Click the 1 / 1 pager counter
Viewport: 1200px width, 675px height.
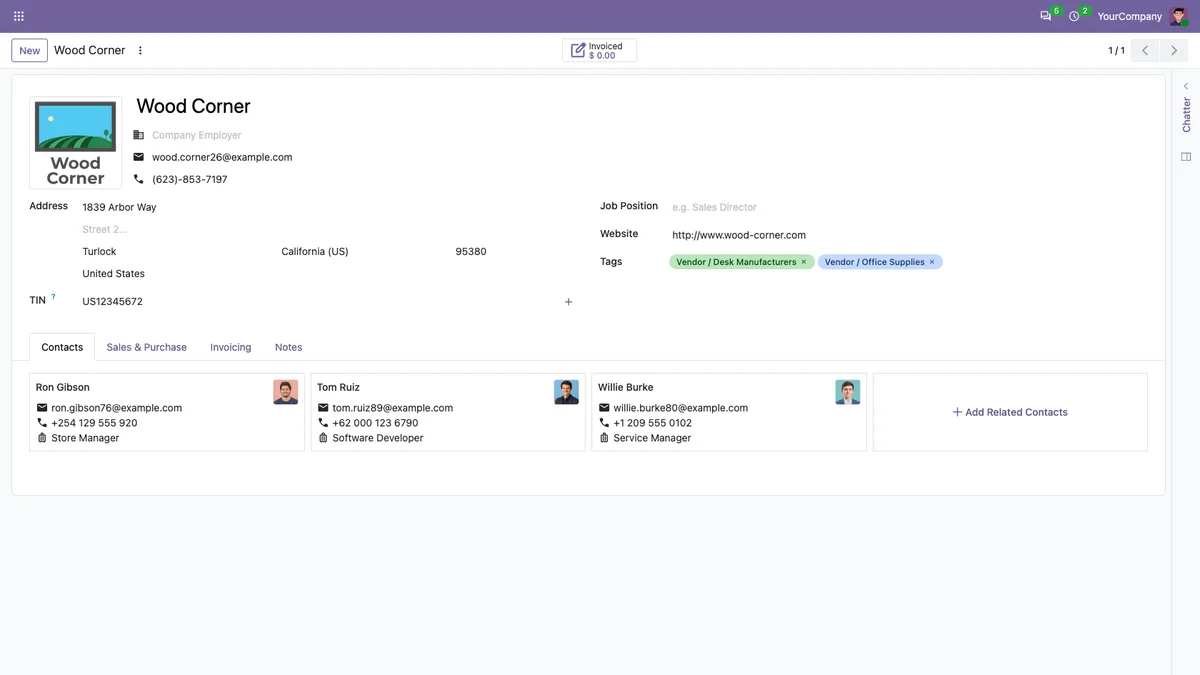[1116, 50]
